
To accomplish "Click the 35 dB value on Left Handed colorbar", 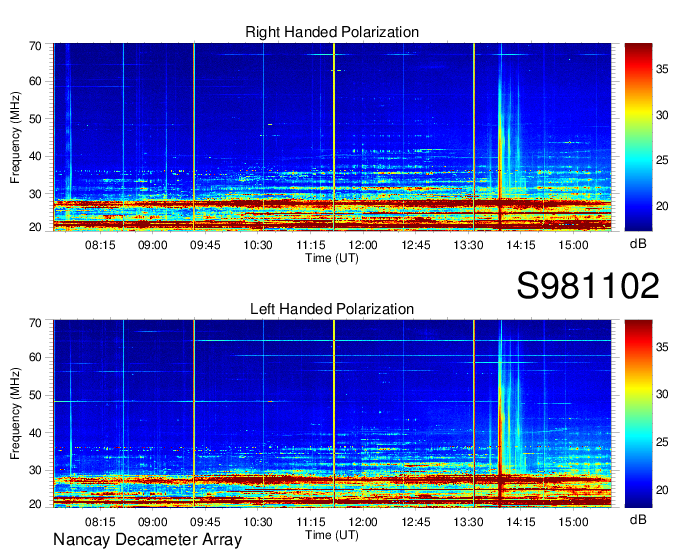I will pyautogui.click(x=662, y=346).
